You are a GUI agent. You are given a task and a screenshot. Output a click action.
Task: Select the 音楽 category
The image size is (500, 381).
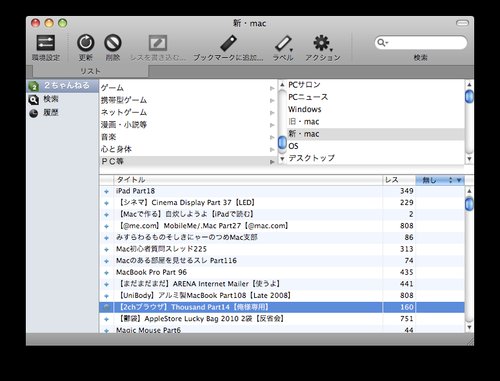click(188, 137)
